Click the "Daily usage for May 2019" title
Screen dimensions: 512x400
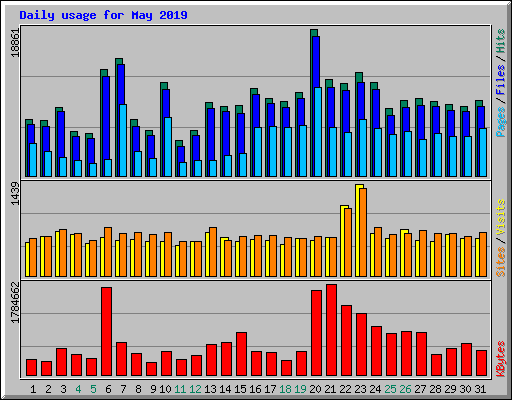click(x=103, y=15)
